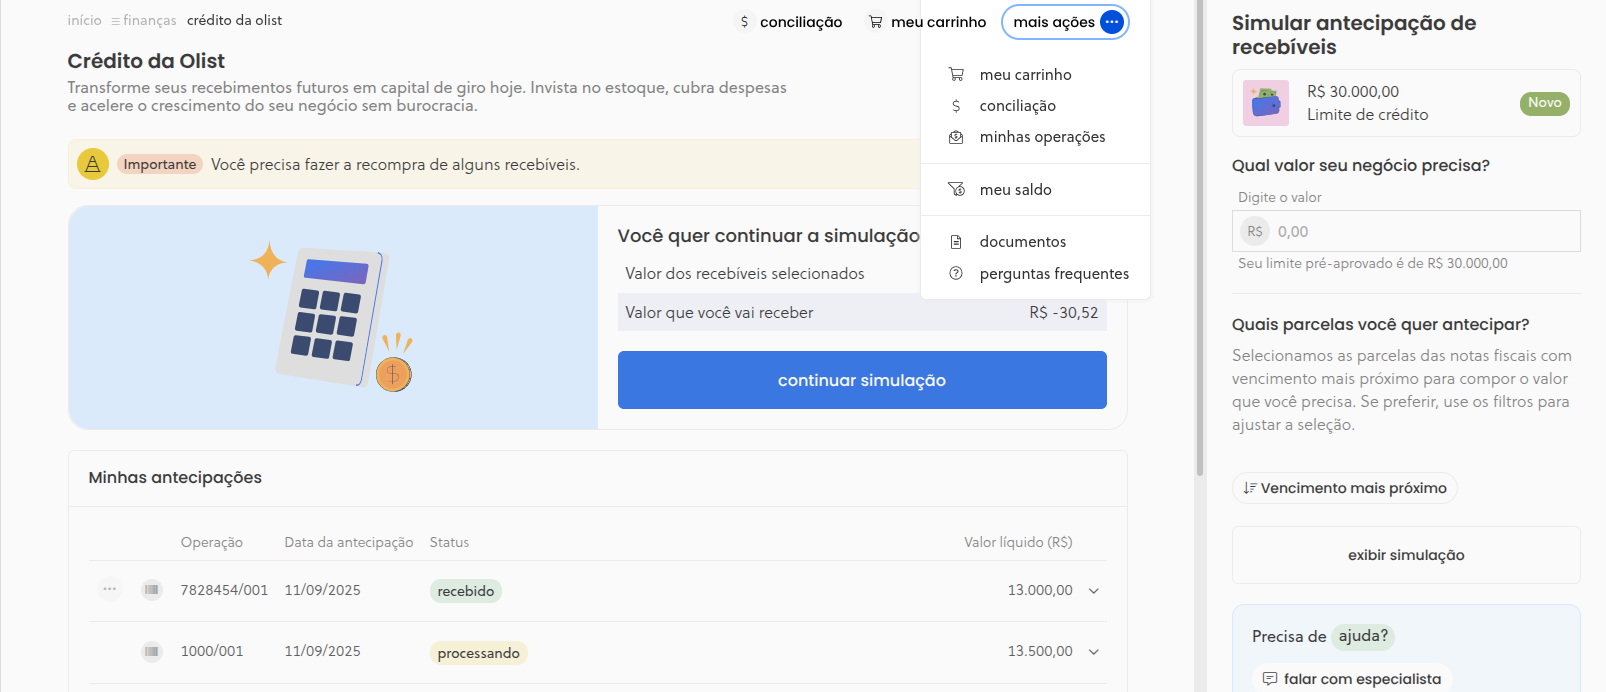
Task: Click the continuar simulação button
Action: pos(862,380)
